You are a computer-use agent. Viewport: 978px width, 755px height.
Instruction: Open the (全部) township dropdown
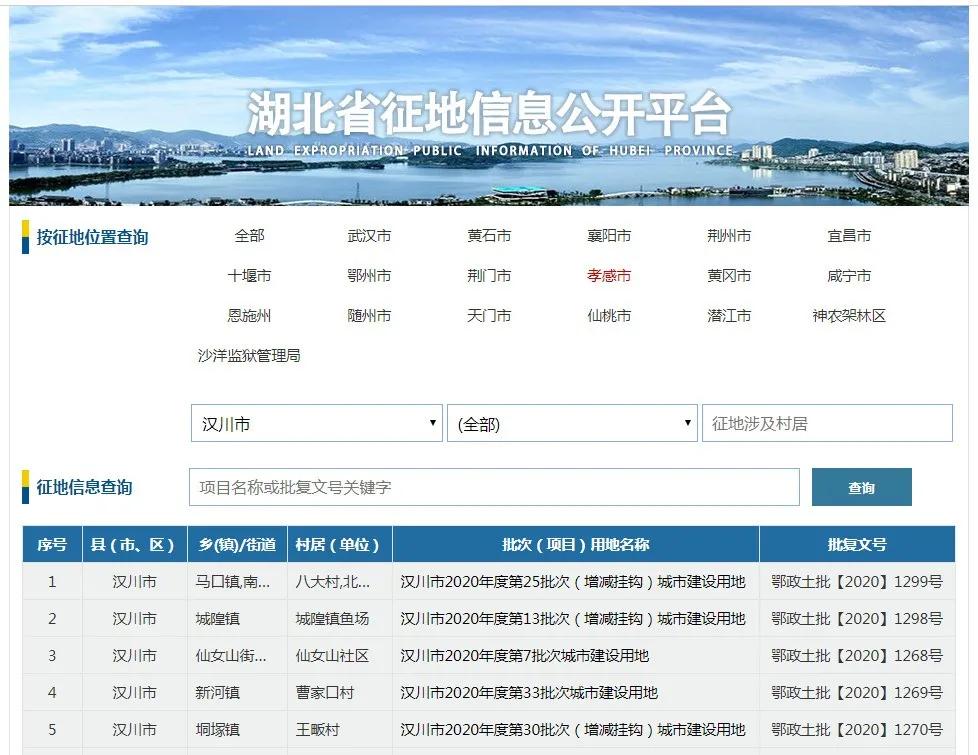[x=572, y=423]
